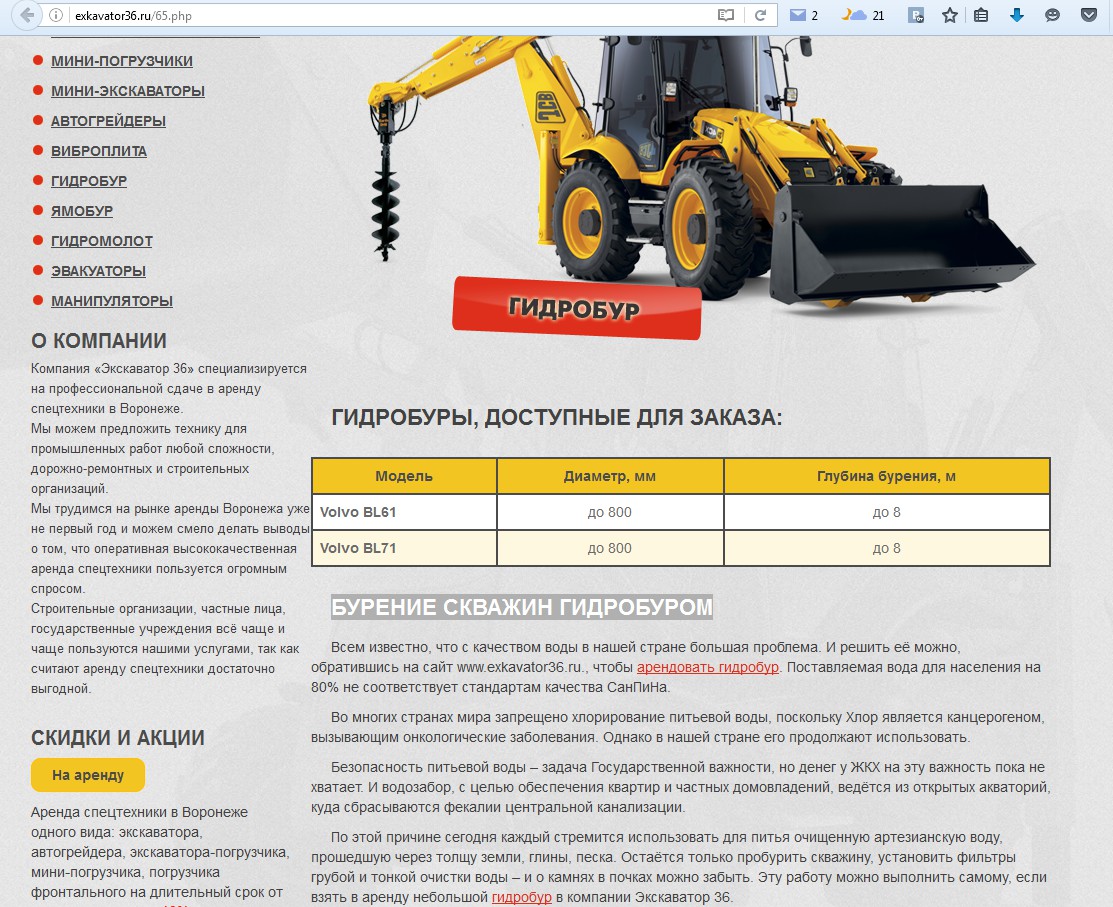
Task: Click the Модель table header
Action: click(x=404, y=476)
